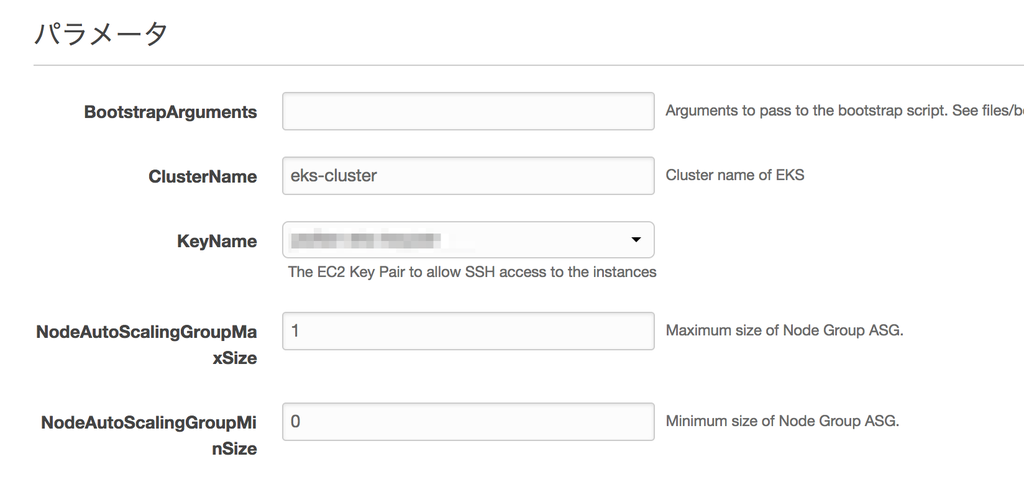
Task: Click the NodeAutoScalingGroupMinSize label
Action: (149, 436)
